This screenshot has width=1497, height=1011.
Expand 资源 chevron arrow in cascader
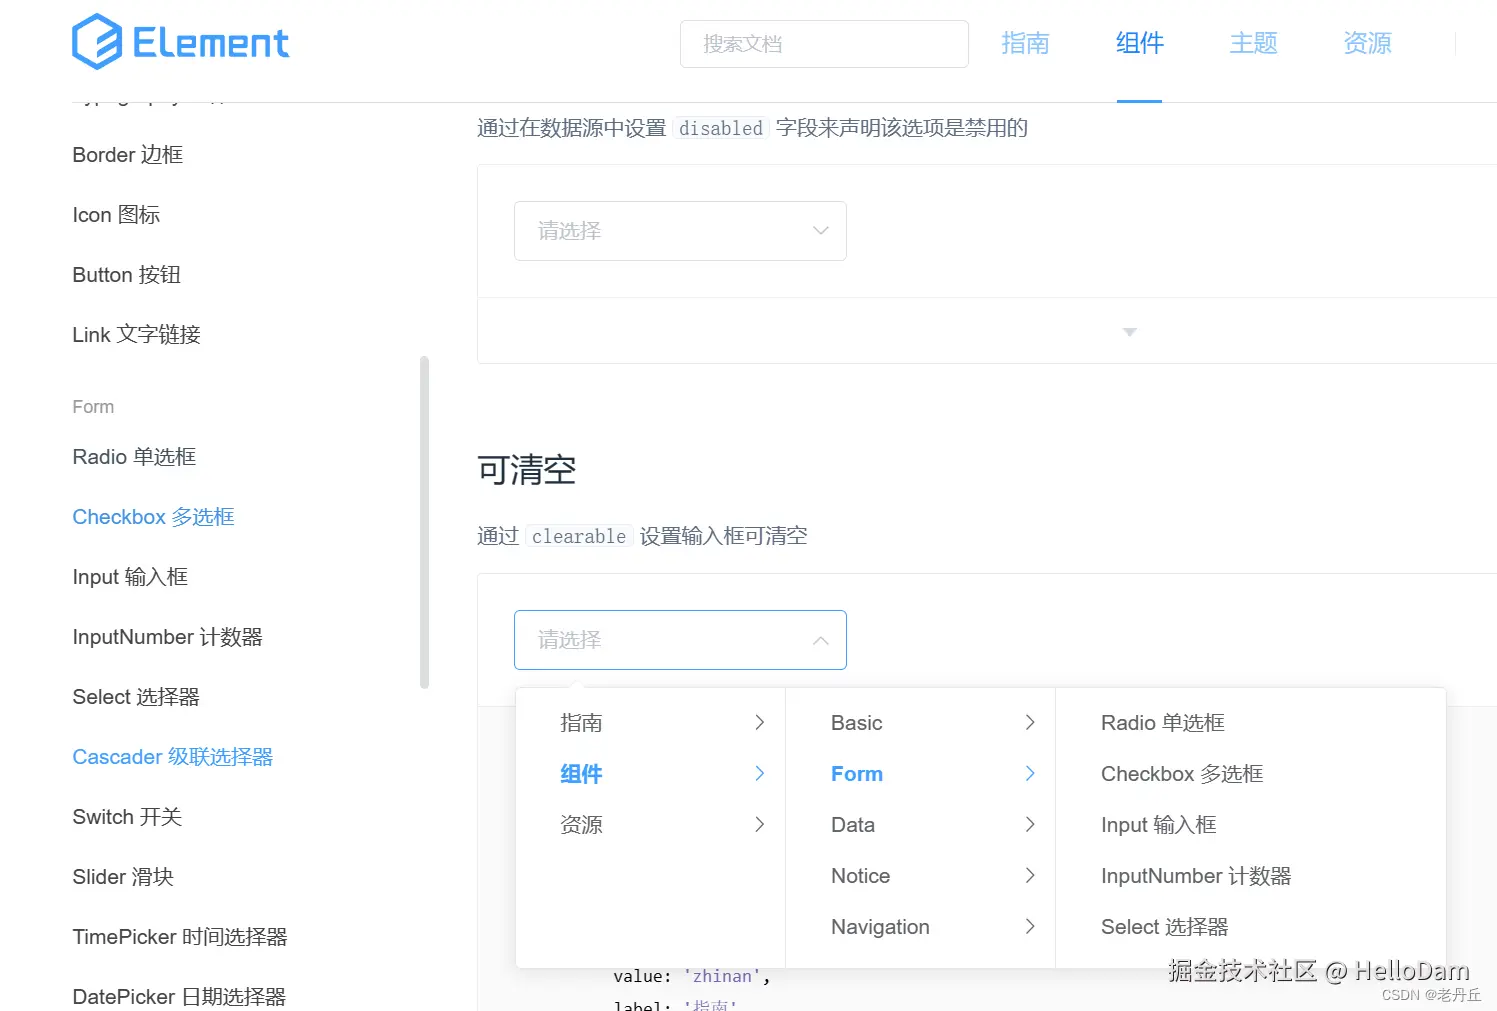pyautogui.click(x=760, y=825)
